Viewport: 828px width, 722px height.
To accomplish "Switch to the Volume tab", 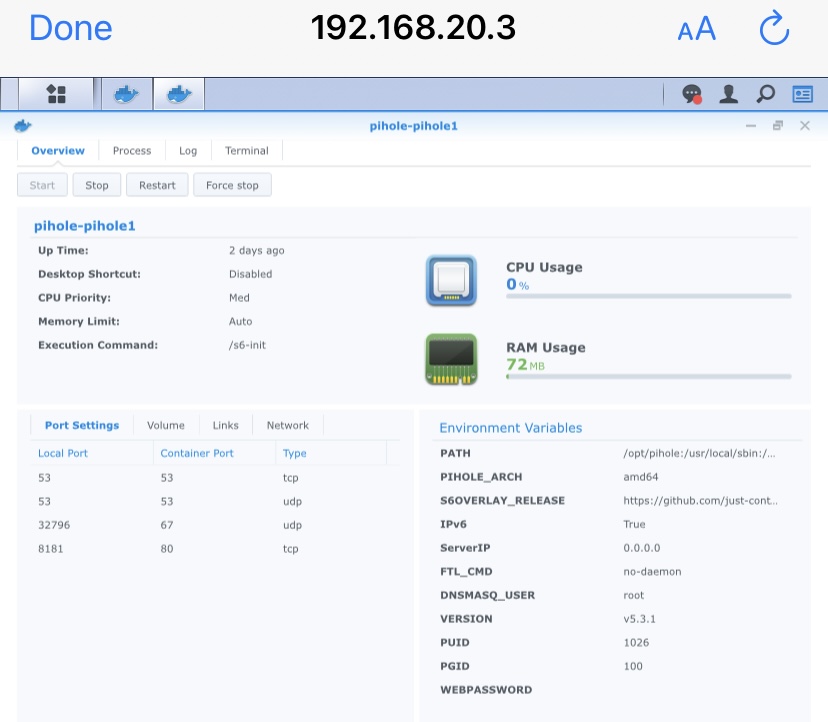I will pos(166,426).
